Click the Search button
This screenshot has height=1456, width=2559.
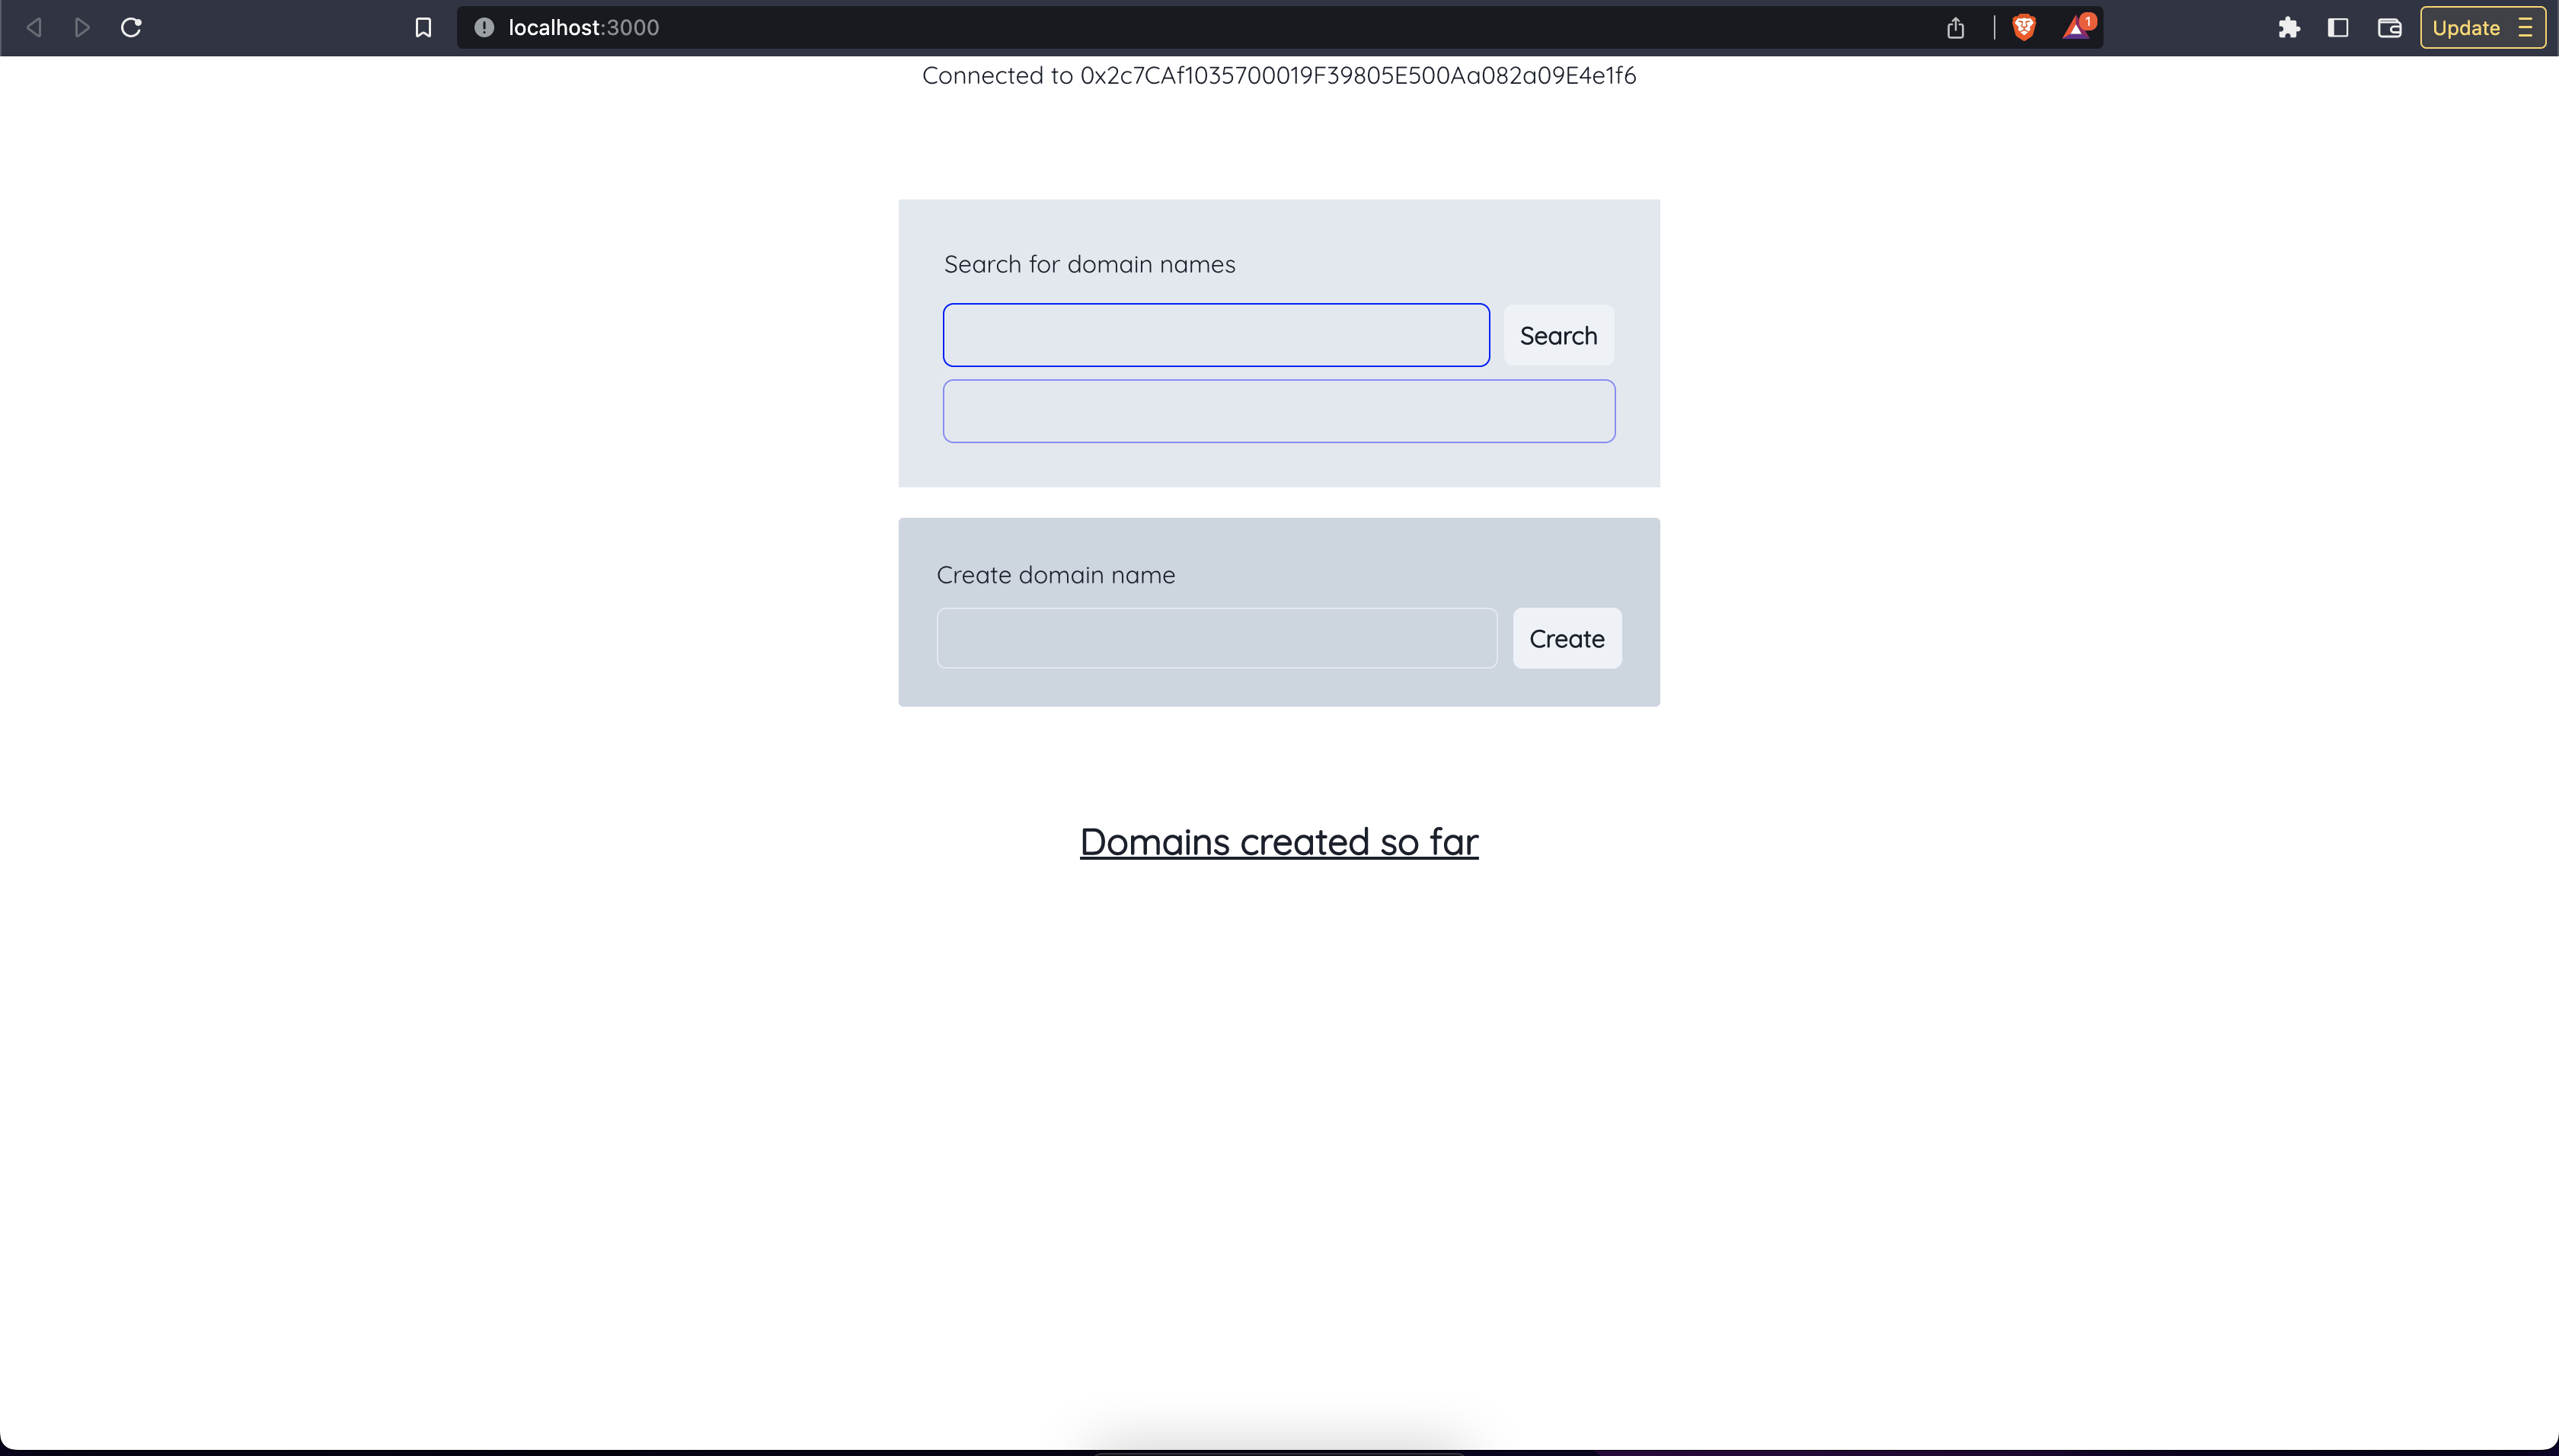(x=1557, y=335)
